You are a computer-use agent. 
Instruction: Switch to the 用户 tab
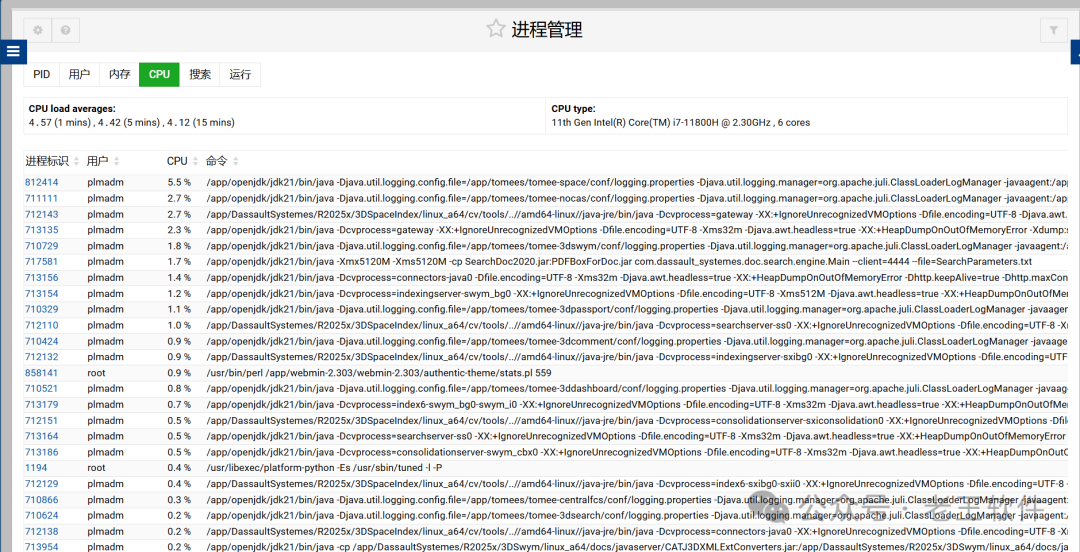[79, 74]
